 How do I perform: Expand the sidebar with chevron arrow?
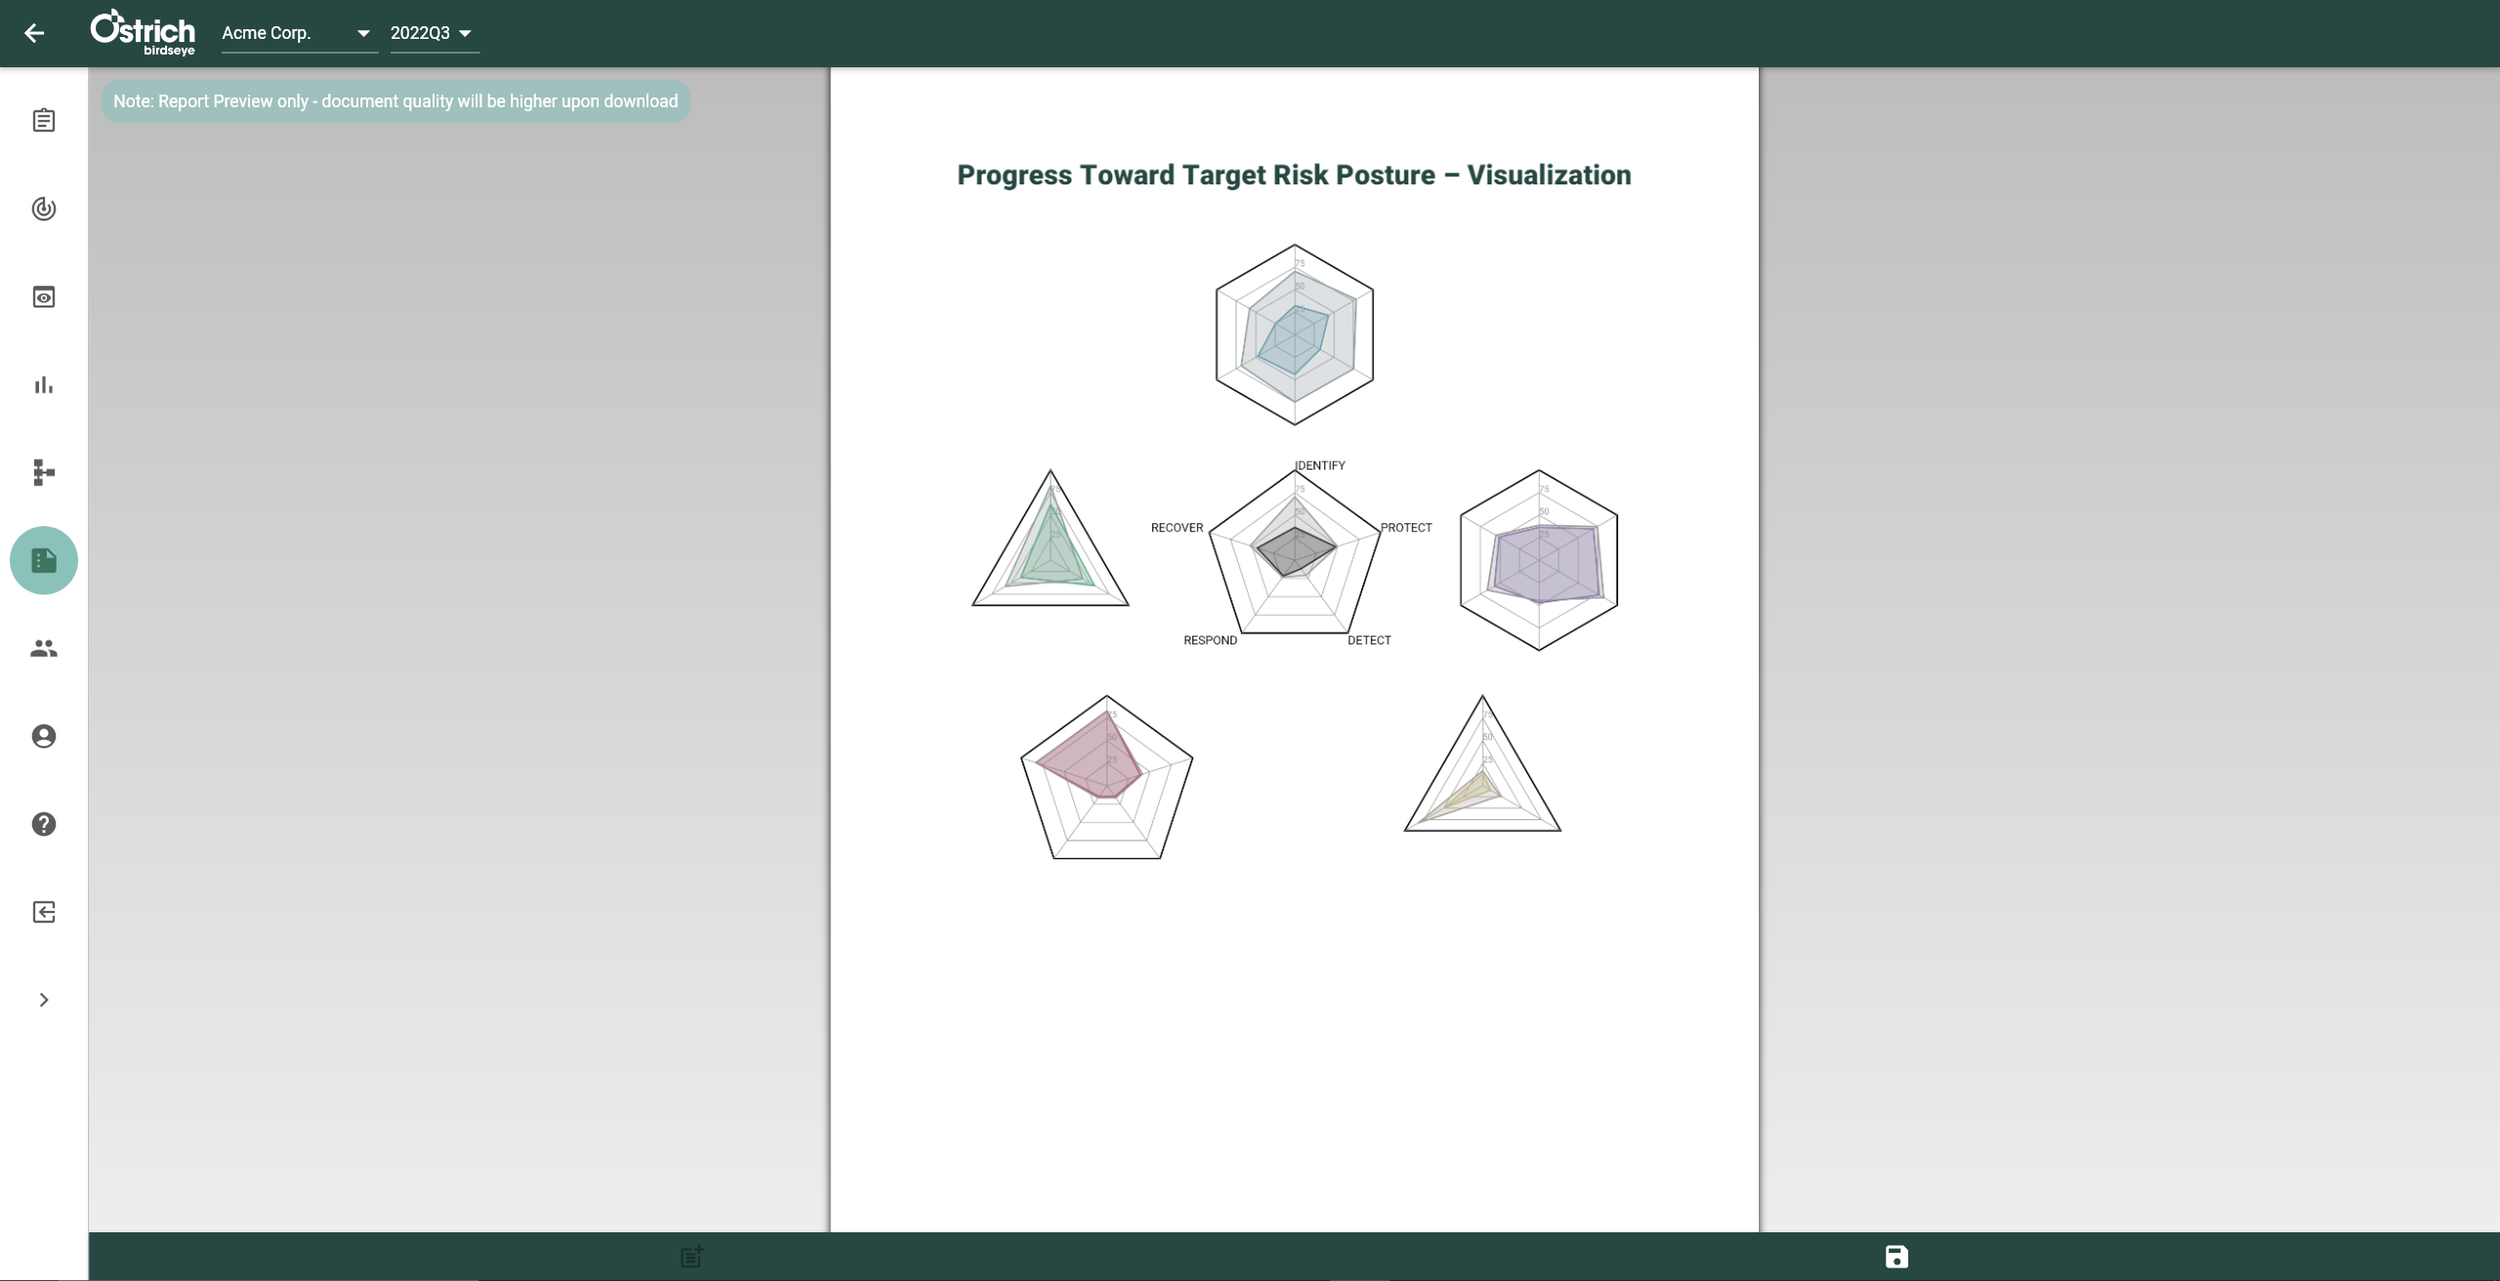pos(44,1001)
